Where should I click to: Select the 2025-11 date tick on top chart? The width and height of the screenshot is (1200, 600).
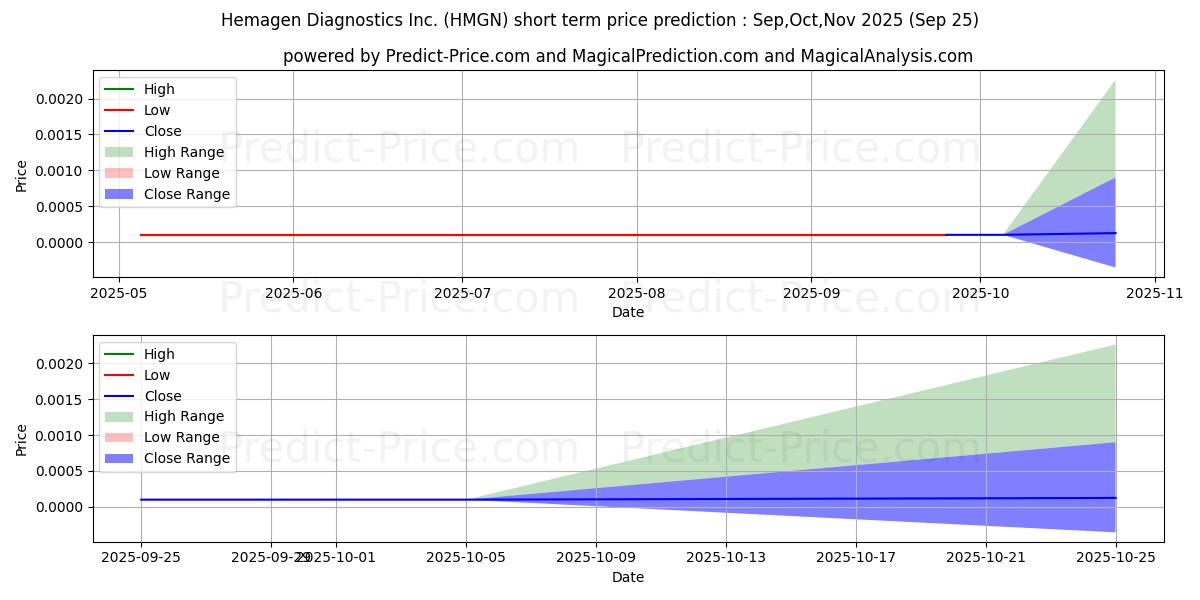tap(1155, 294)
